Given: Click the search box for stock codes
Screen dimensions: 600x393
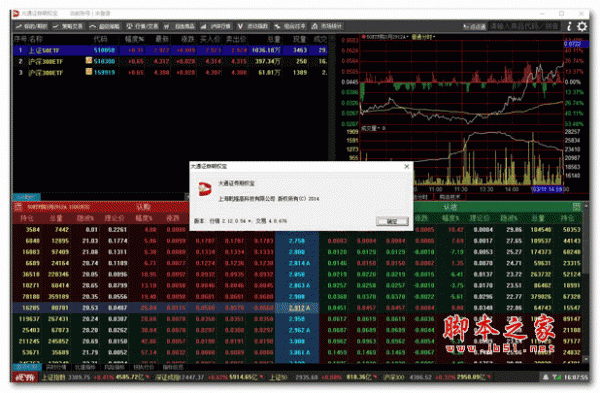Looking at the screenshot, I should pyautogui.click(x=525, y=26).
